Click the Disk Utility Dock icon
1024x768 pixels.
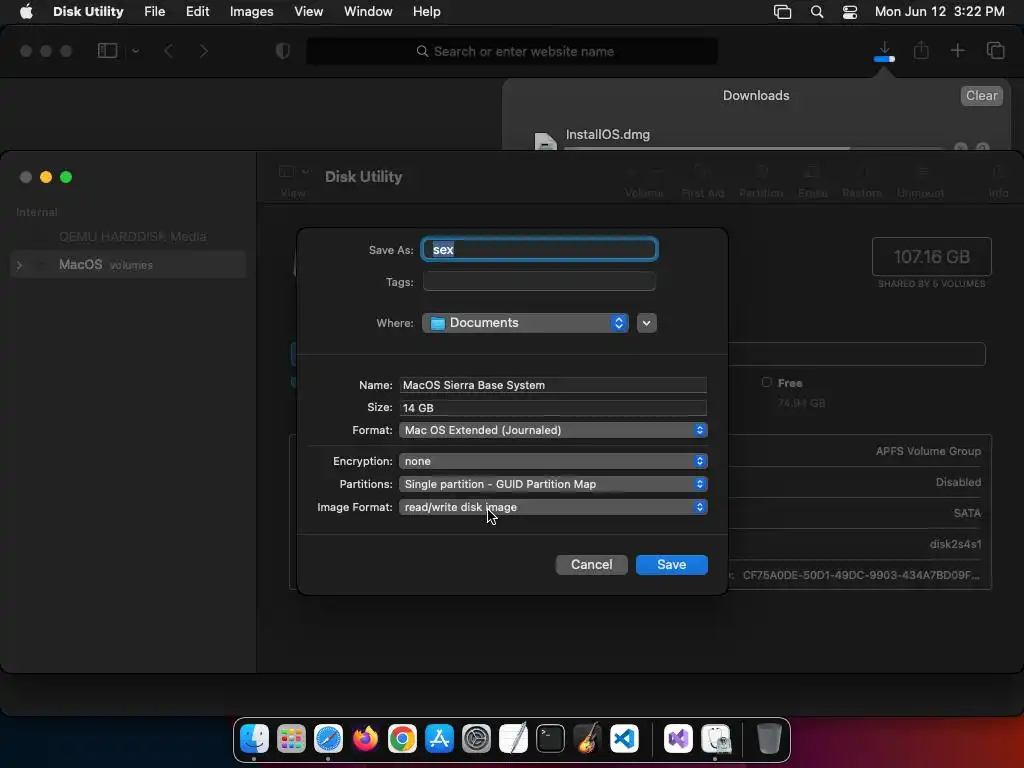(716, 739)
